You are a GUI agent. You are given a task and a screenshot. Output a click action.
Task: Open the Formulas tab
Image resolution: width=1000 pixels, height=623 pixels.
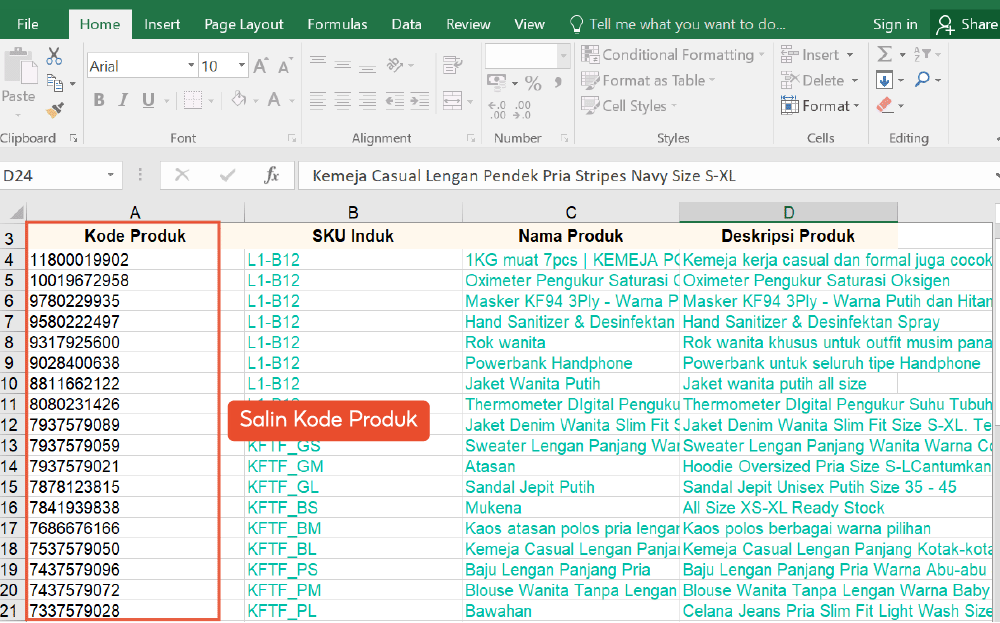tap(337, 24)
